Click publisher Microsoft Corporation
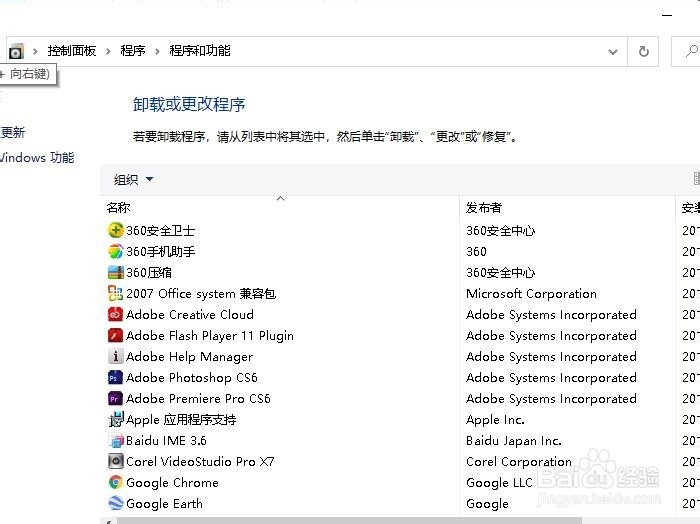This screenshot has height=524, width=700. [531, 294]
